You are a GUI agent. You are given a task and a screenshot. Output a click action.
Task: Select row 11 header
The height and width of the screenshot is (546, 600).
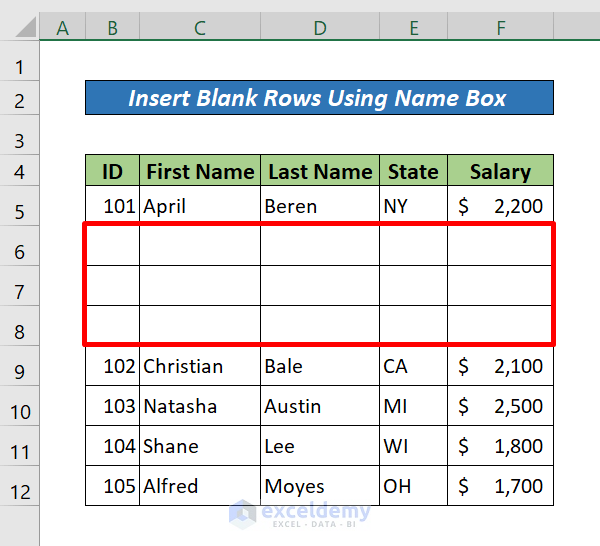[20, 446]
